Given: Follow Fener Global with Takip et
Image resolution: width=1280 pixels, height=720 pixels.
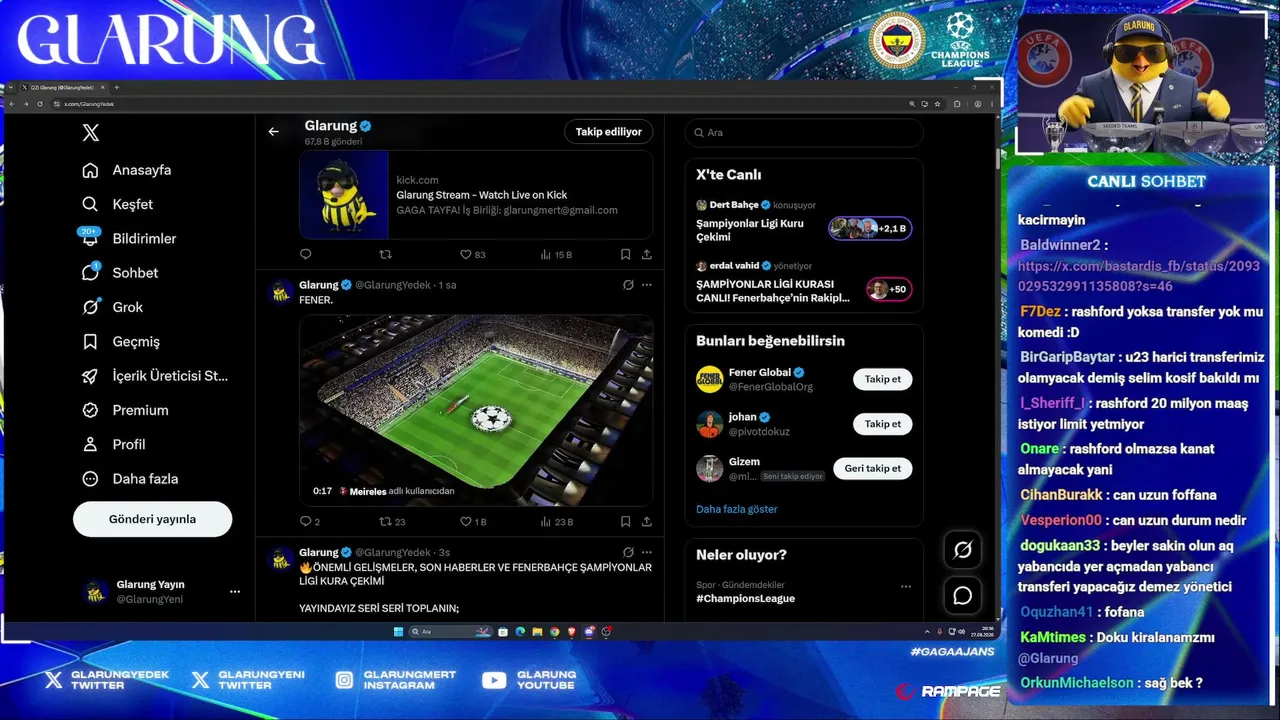Looking at the screenshot, I should point(883,379).
